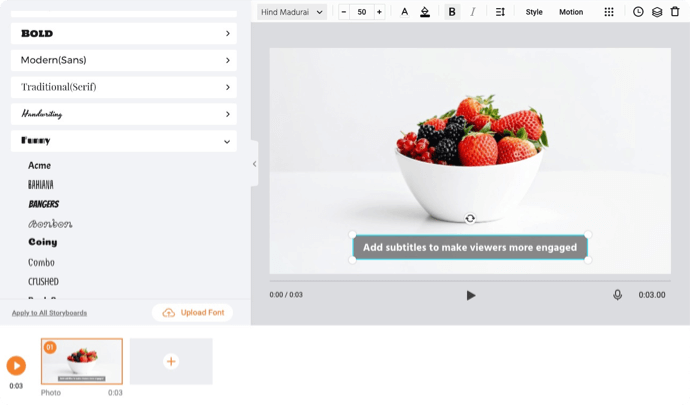Viewport: 690px width, 405px height.
Task: Select the Bonbon font
Action: tap(50, 224)
